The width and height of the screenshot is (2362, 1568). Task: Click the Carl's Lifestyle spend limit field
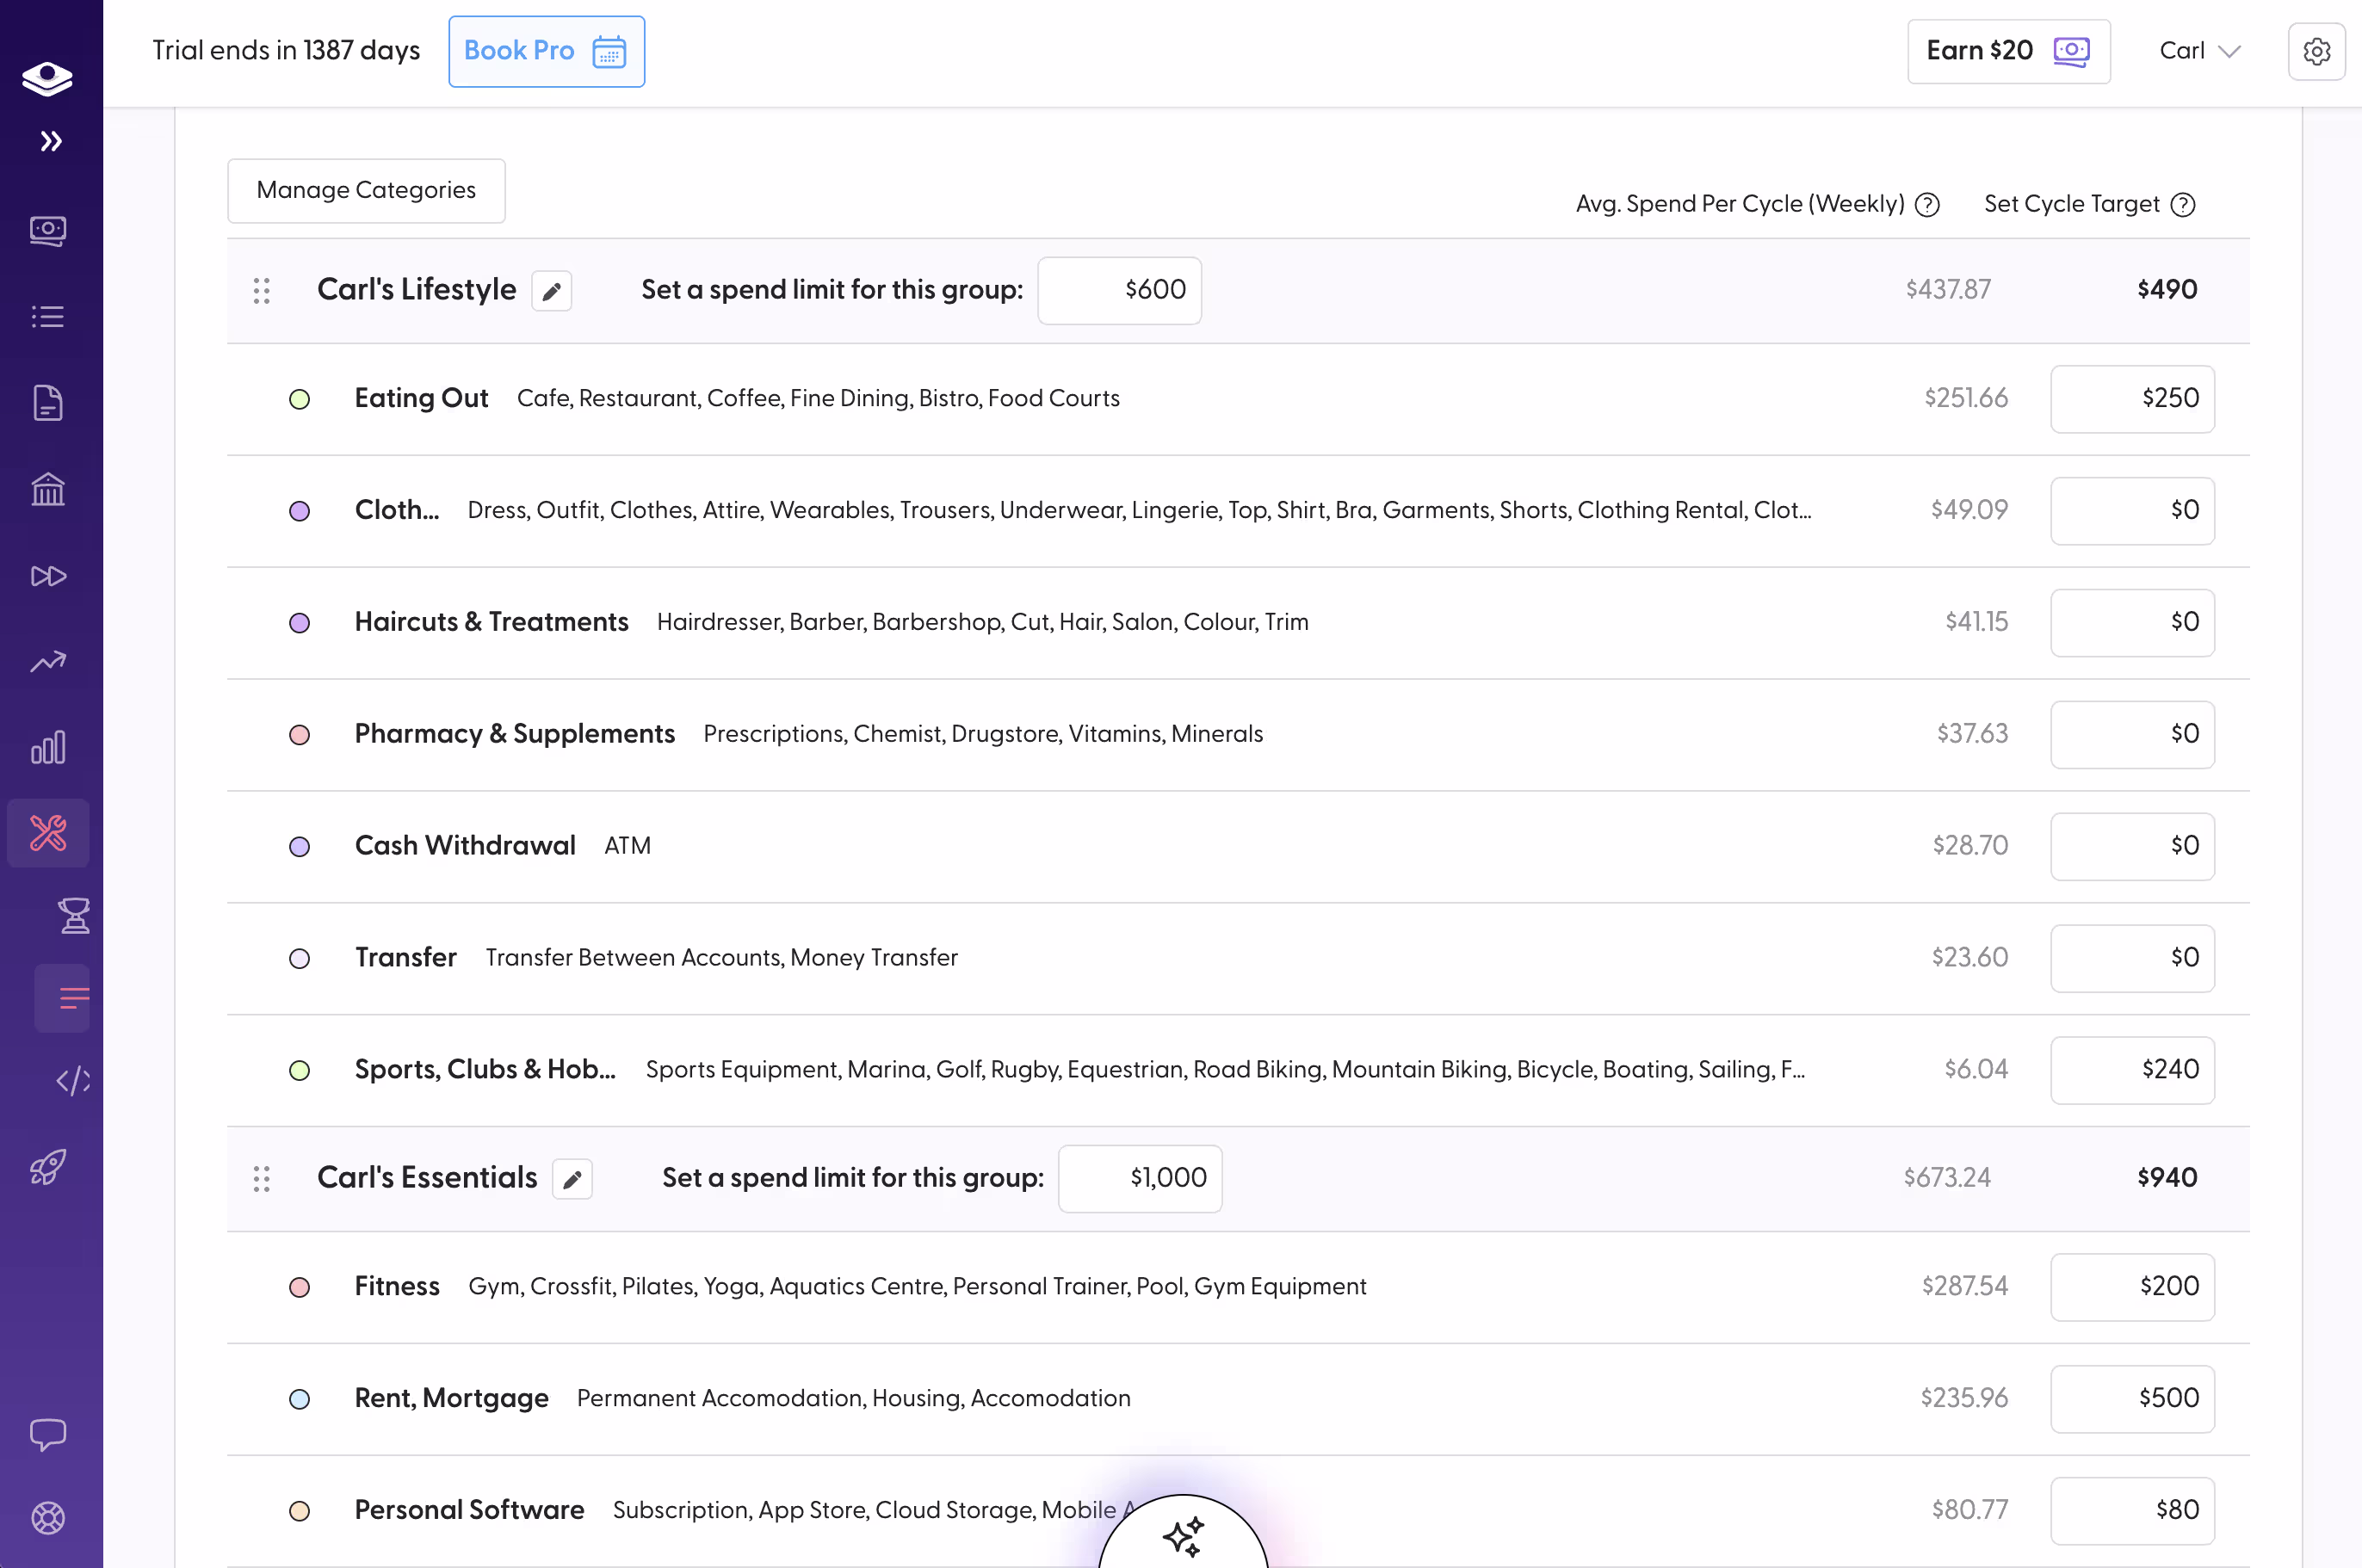1119,291
